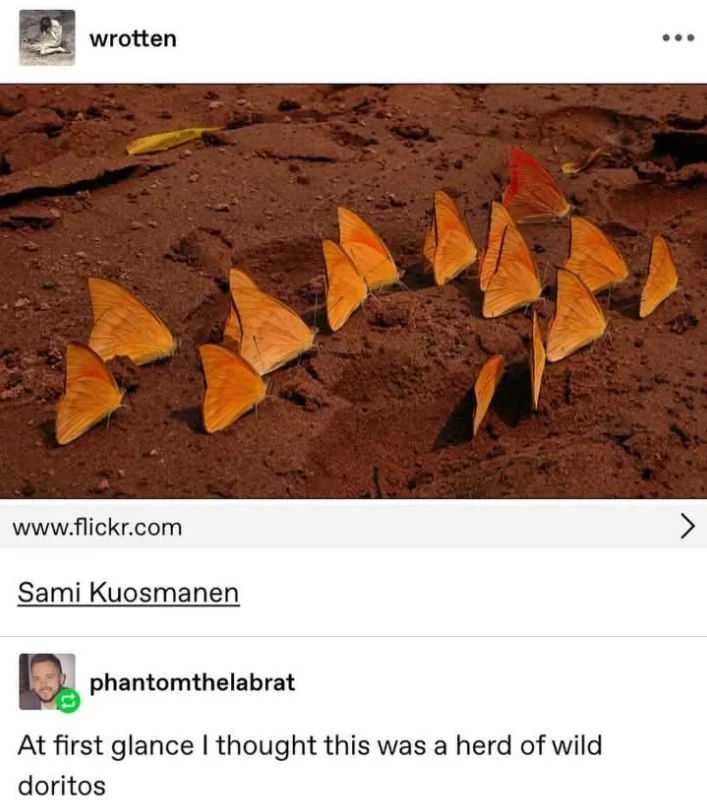The width and height of the screenshot is (707, 812).
Task: Open the wrotten blog username
Action: pos(133,39)
